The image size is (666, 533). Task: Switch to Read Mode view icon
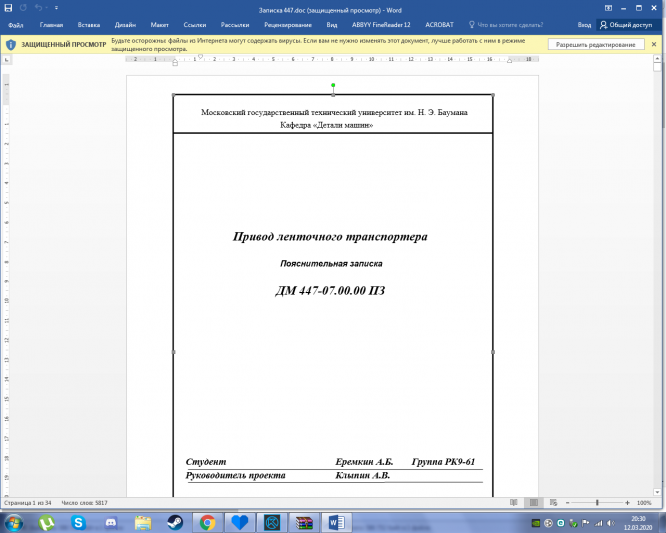coord(514,503)
